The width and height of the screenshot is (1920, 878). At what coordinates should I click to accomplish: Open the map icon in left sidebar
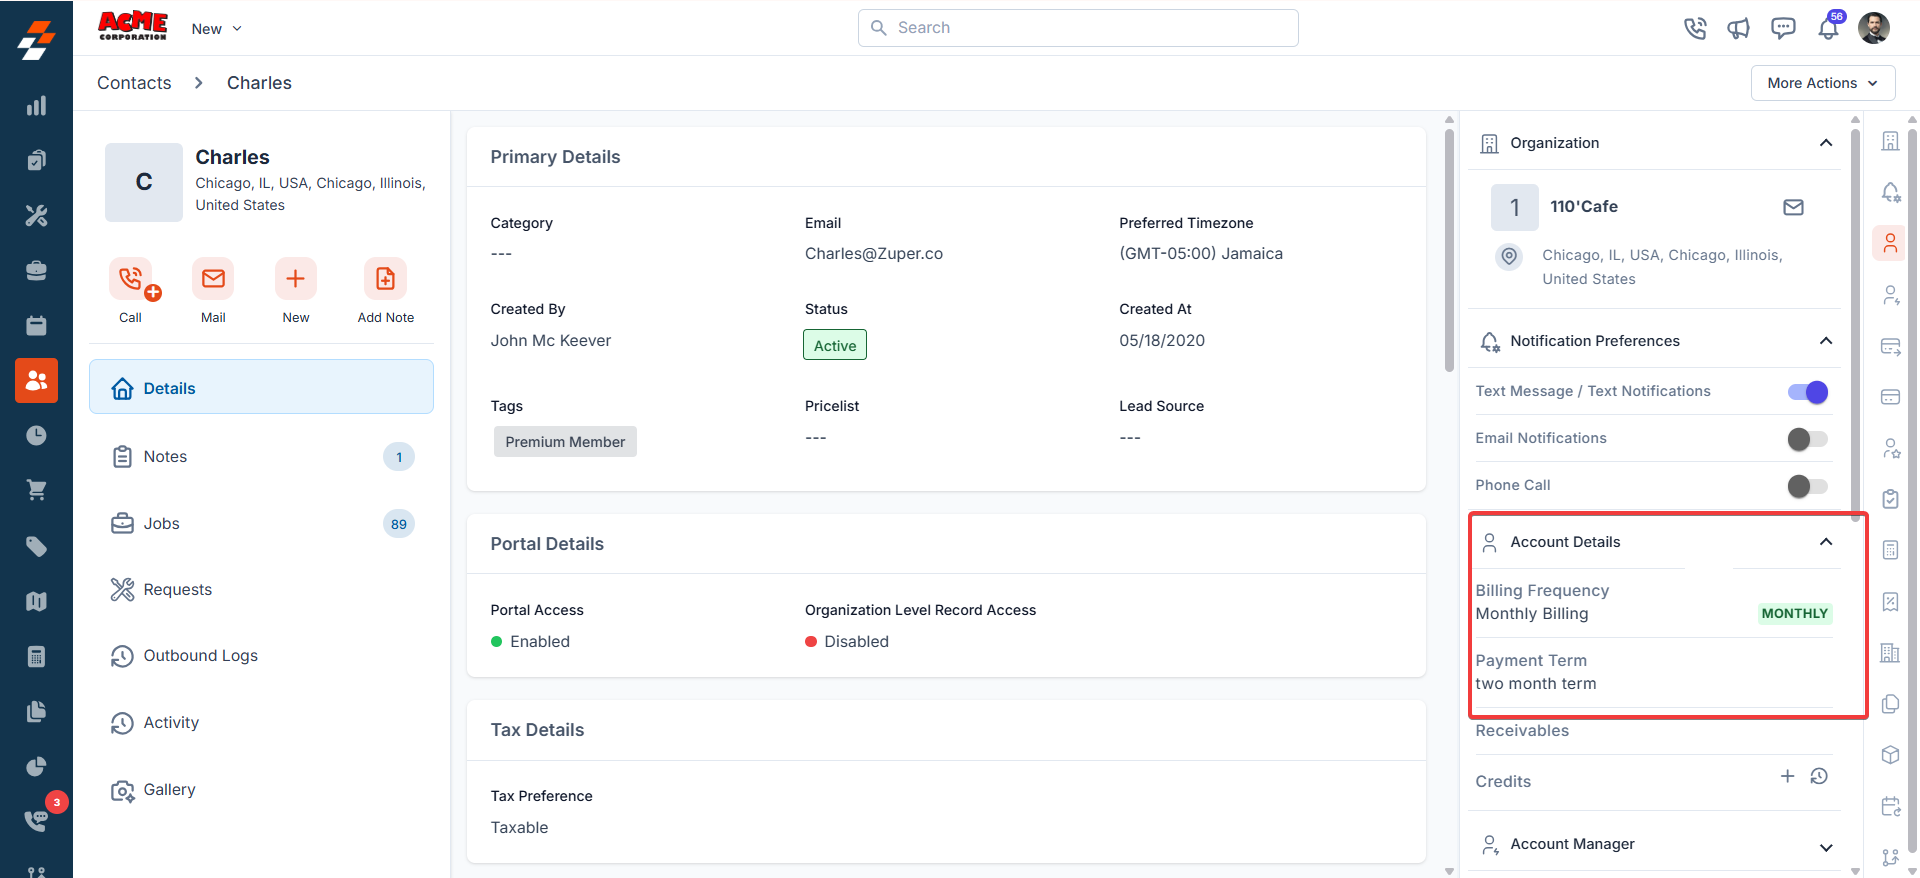[36, 601]
